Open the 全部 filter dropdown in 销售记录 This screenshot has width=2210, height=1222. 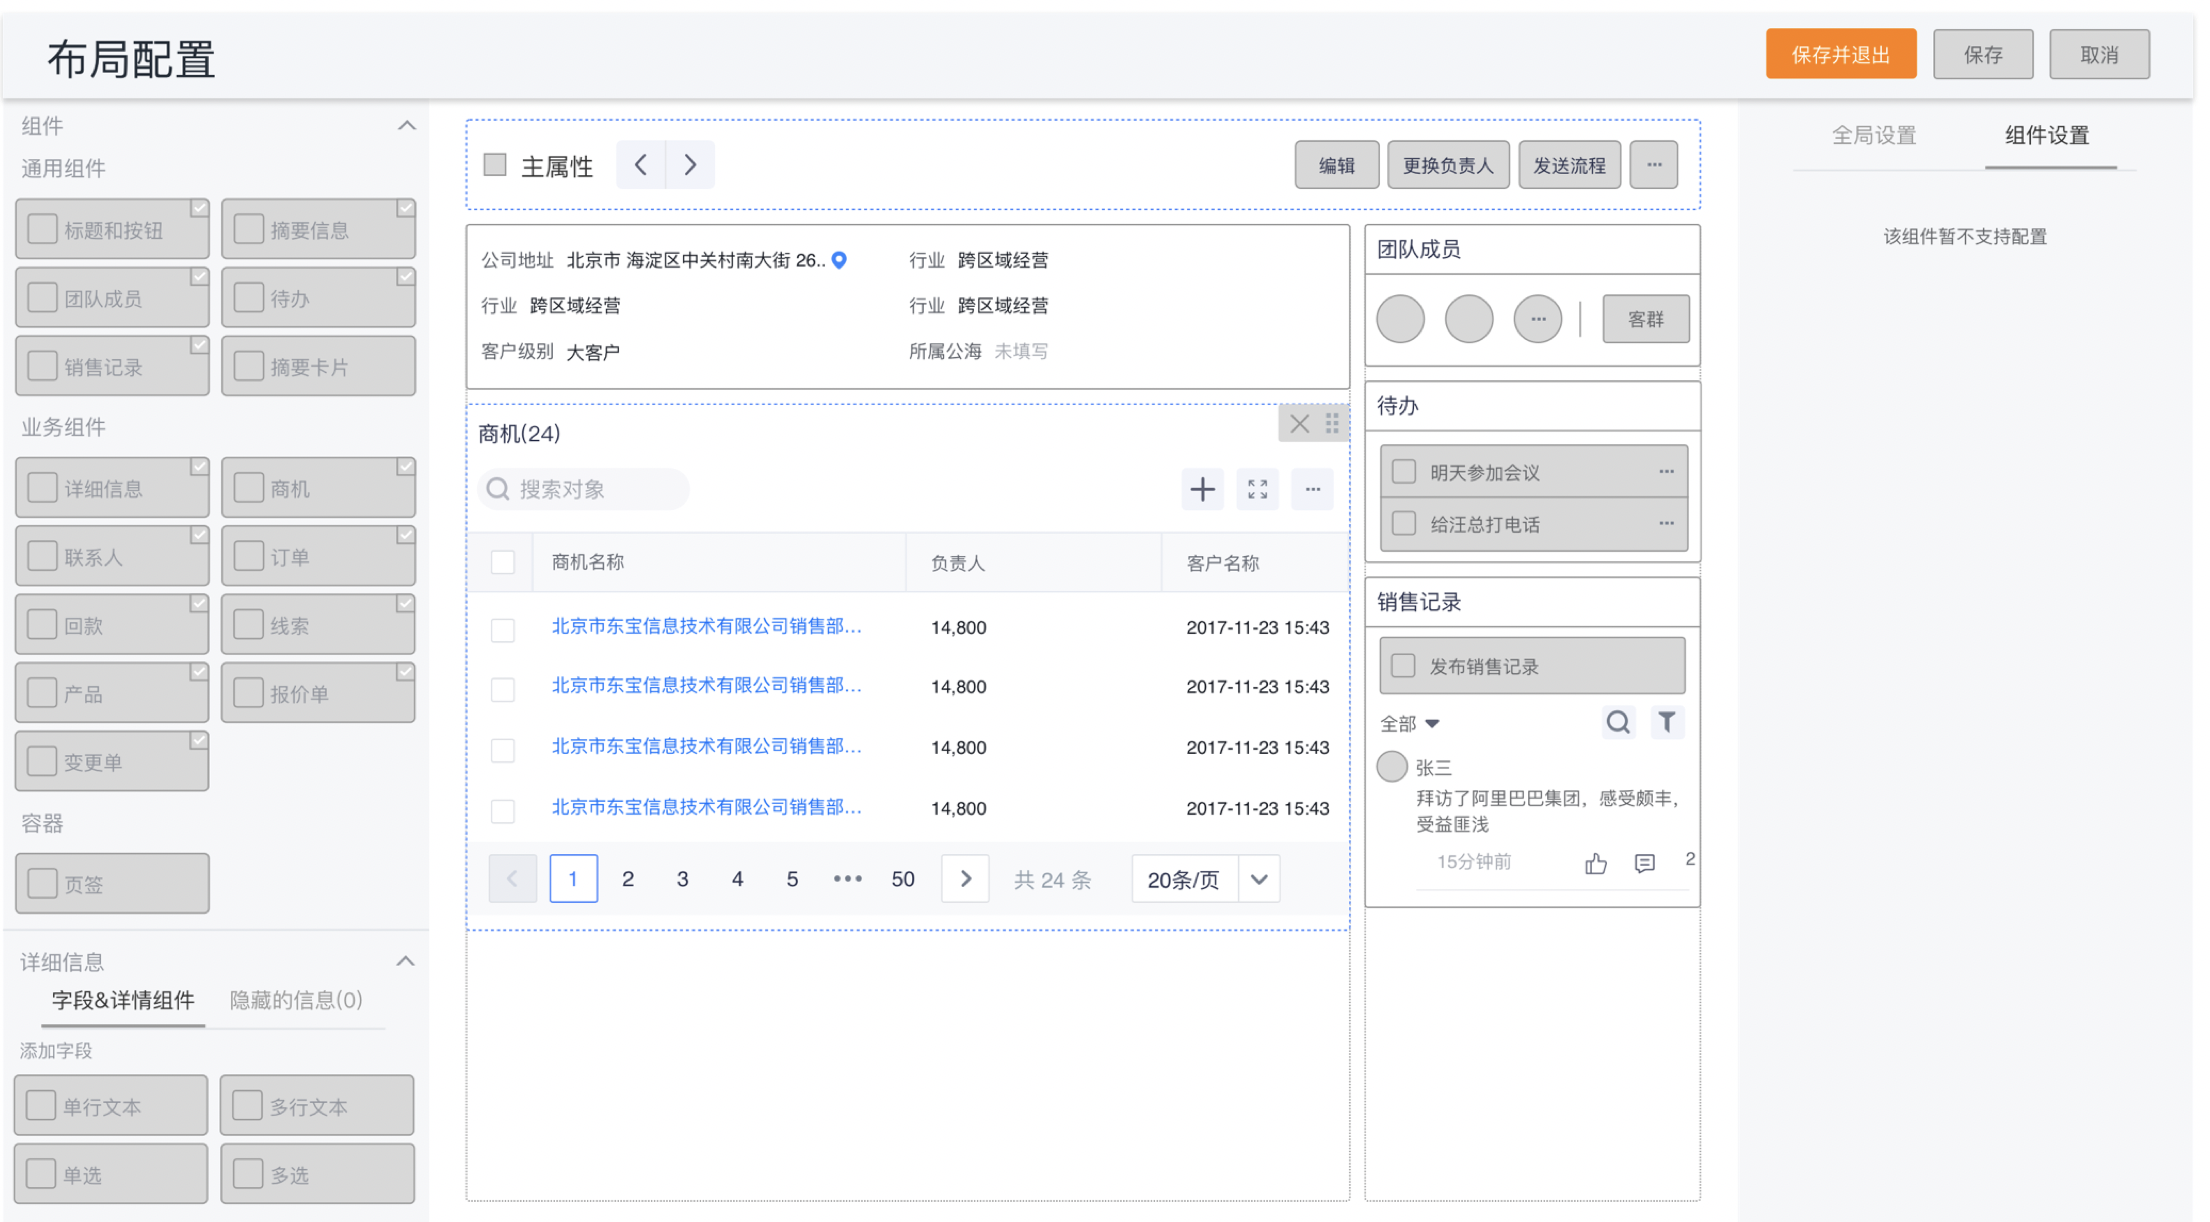tap(1409, 723)
